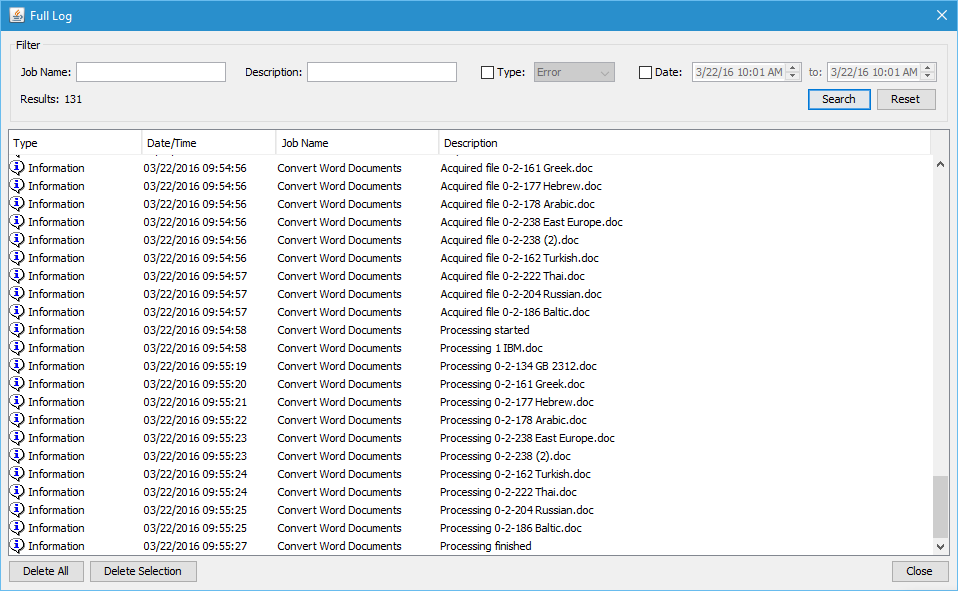
Task: Enable the Type filter checkbox
Action: [488, 72]
